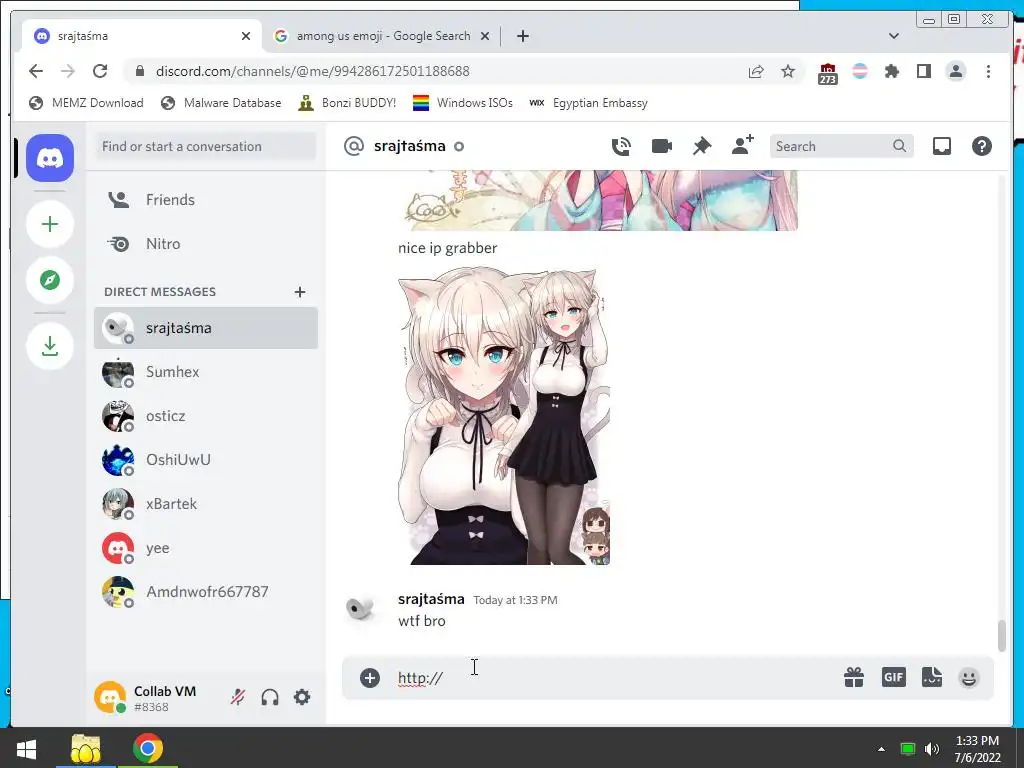This screenshot has width=1024, height=768.
Task: Click Chrome icon on taskbar
Action: coord(148,748)
